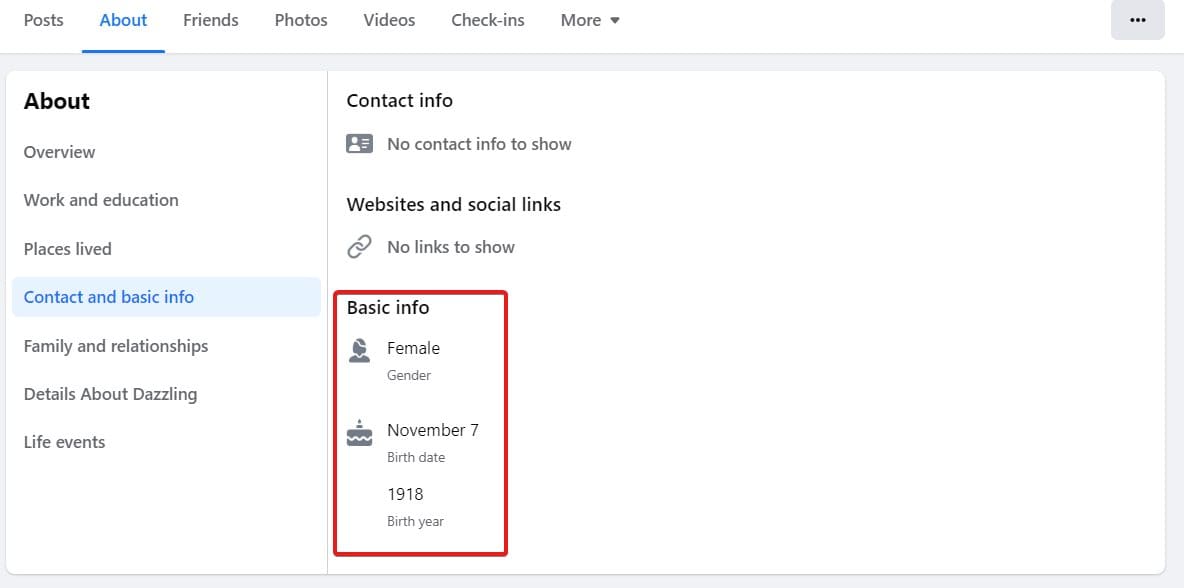Click the chain link icon
Image resolution: width=1184 pixels, height=588 pixels.
tap(359, 247)
